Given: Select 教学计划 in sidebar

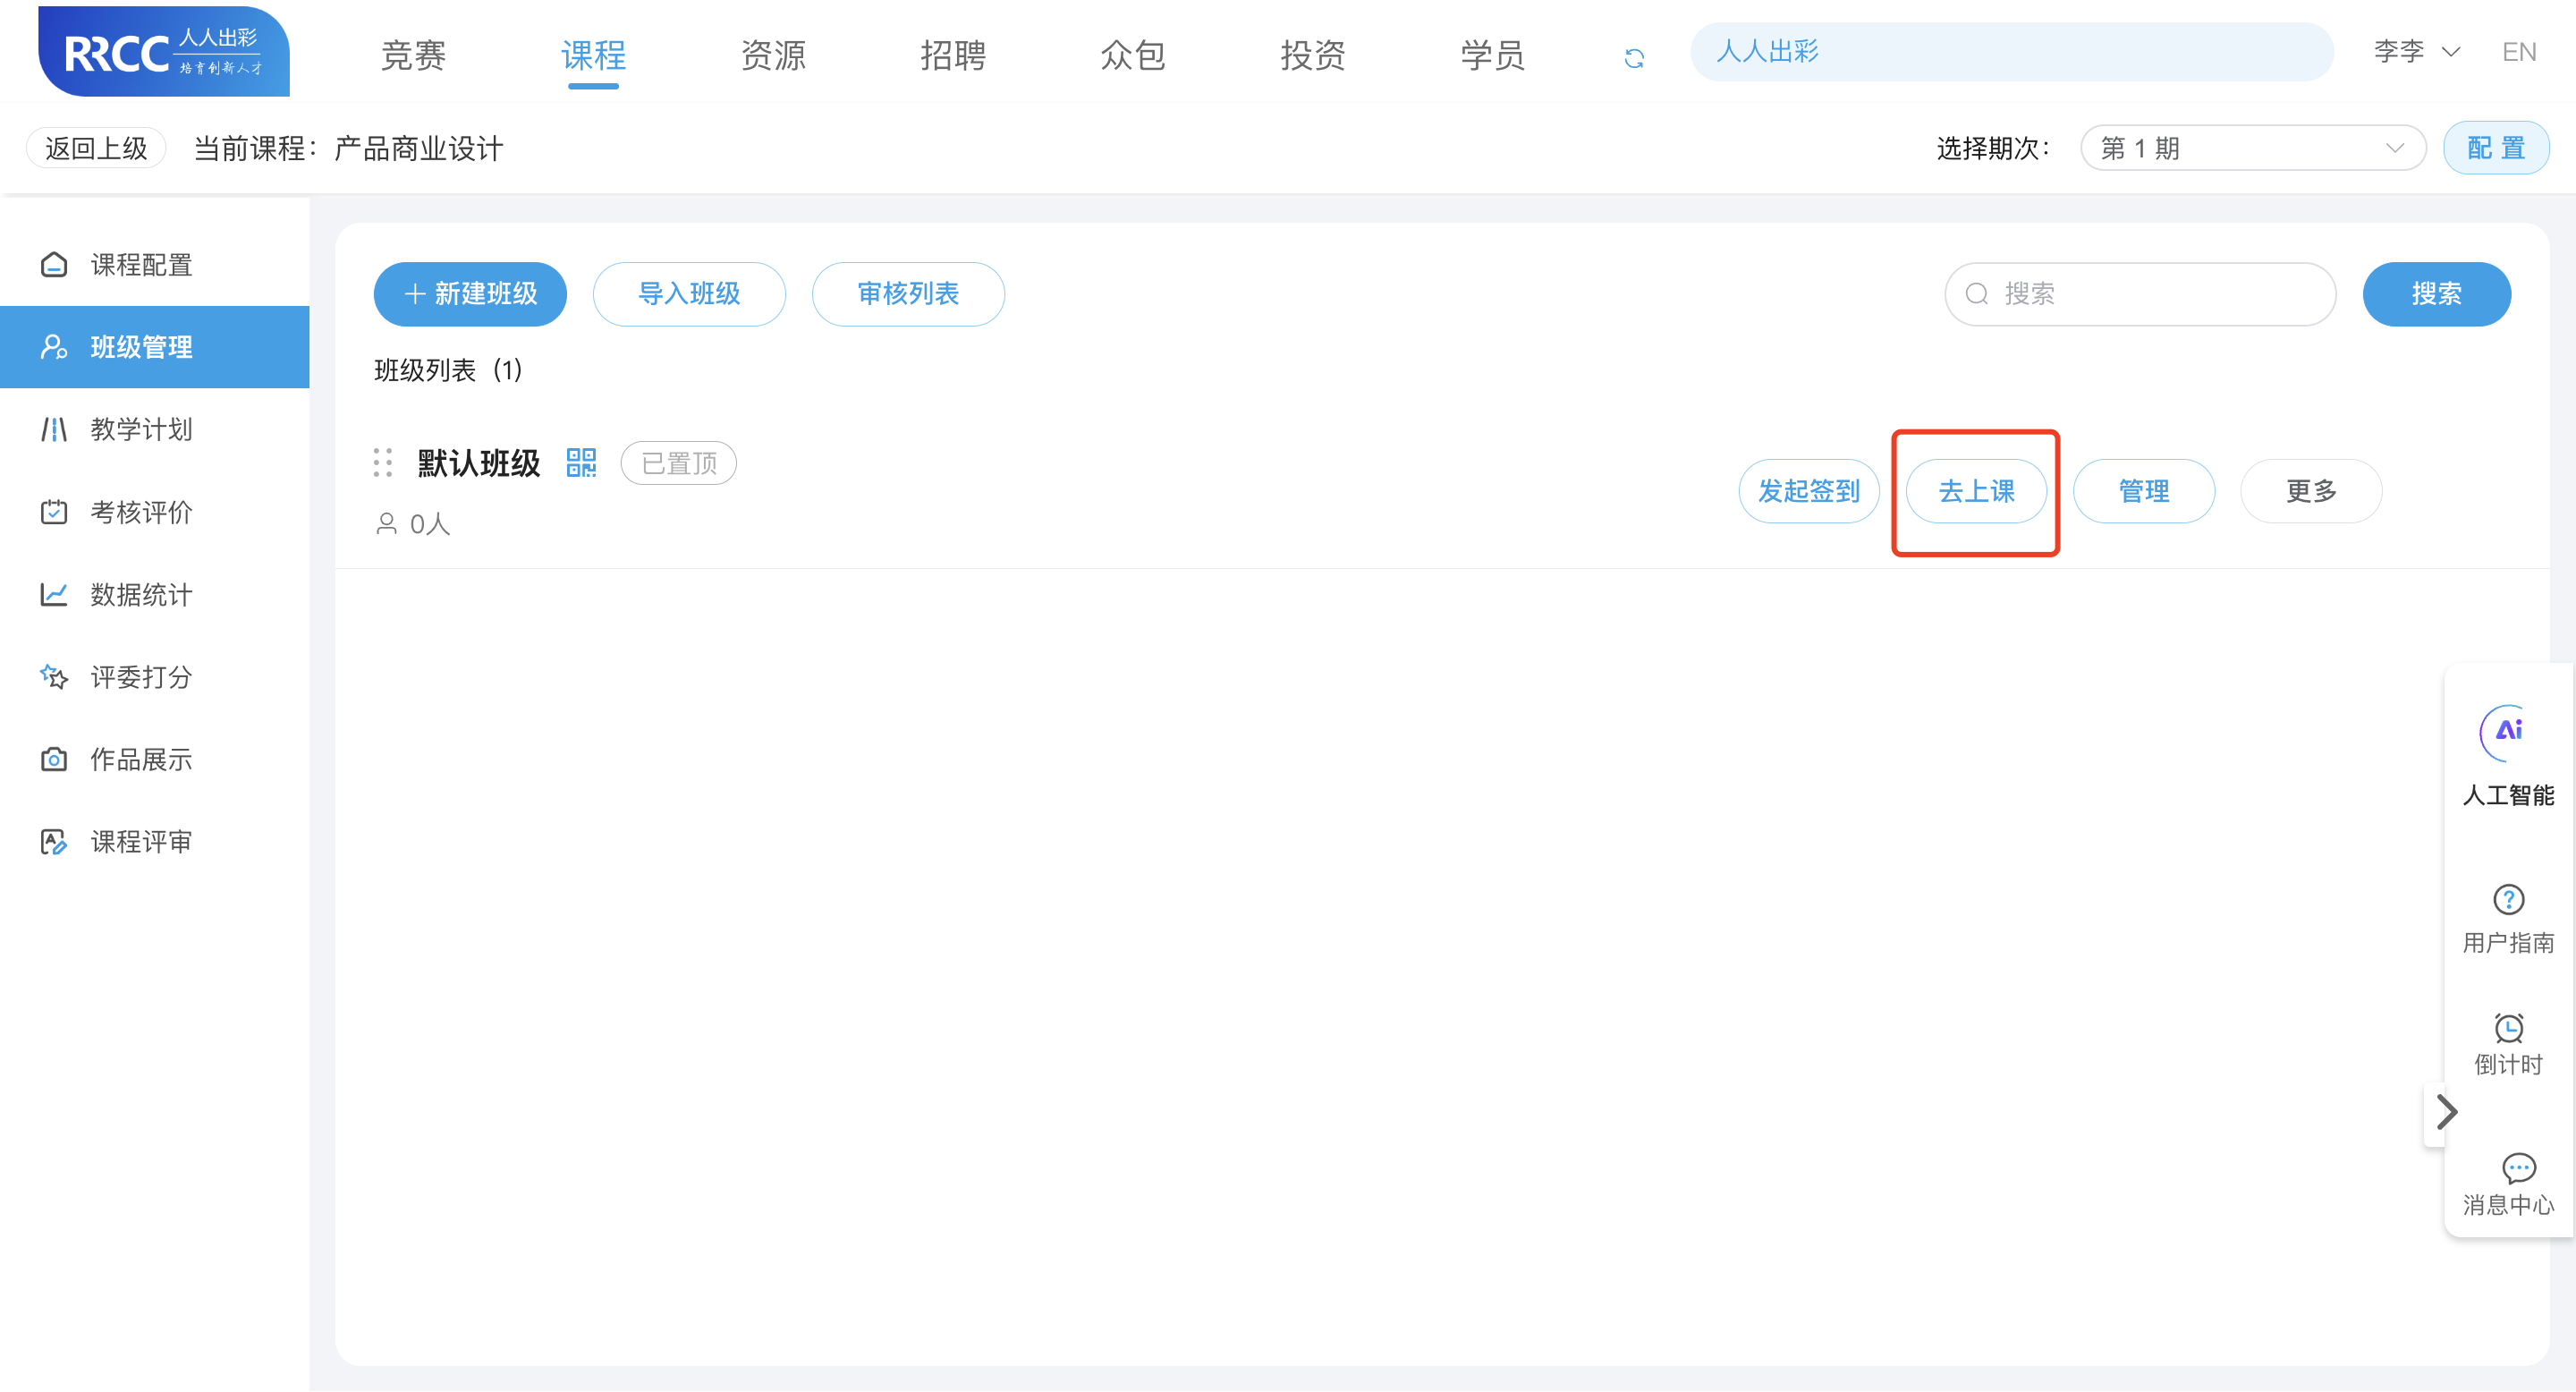Looking at the screenshot, I should [x=155, y=430].
